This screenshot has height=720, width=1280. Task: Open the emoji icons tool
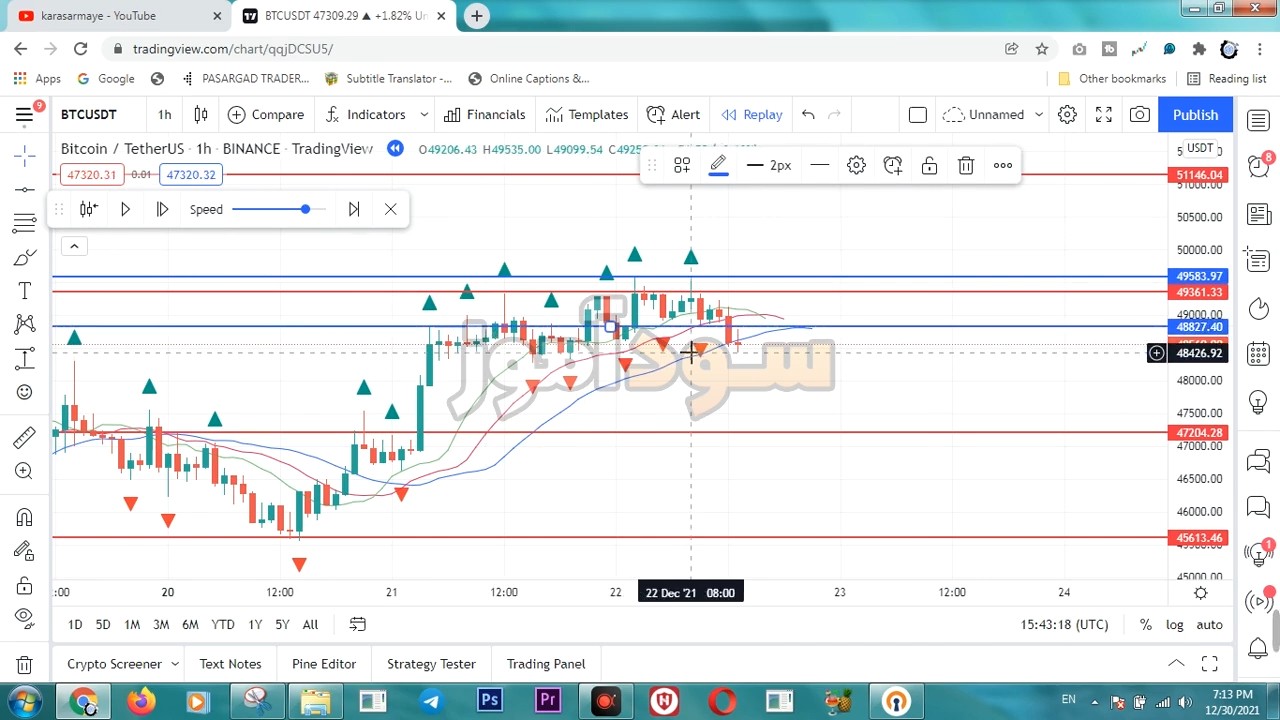click(x=25, y=392)
